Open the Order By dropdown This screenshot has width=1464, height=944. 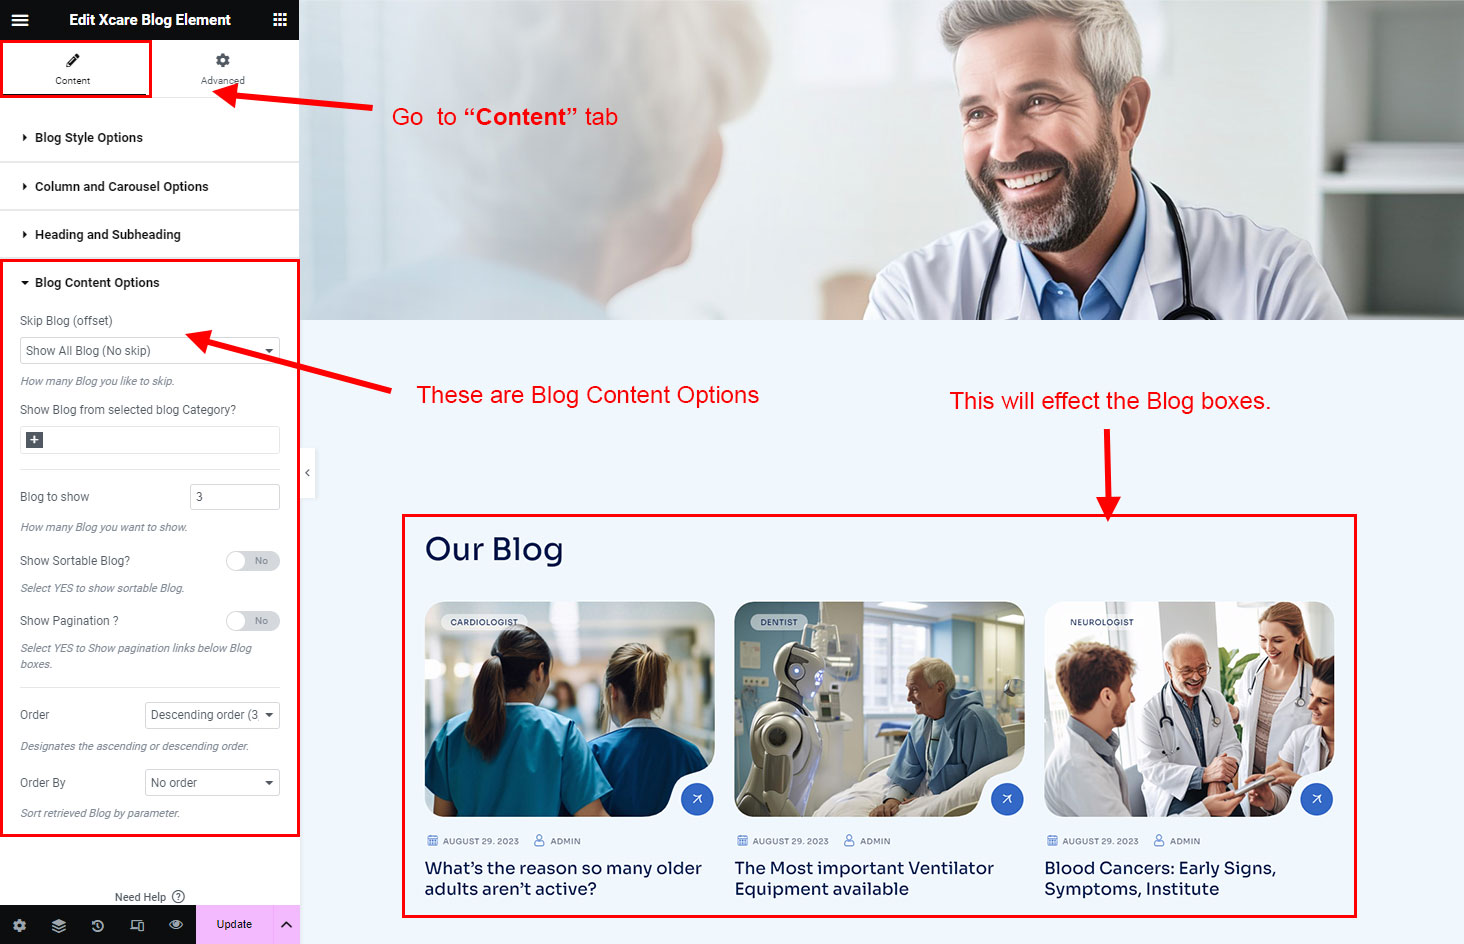[212, 783]
